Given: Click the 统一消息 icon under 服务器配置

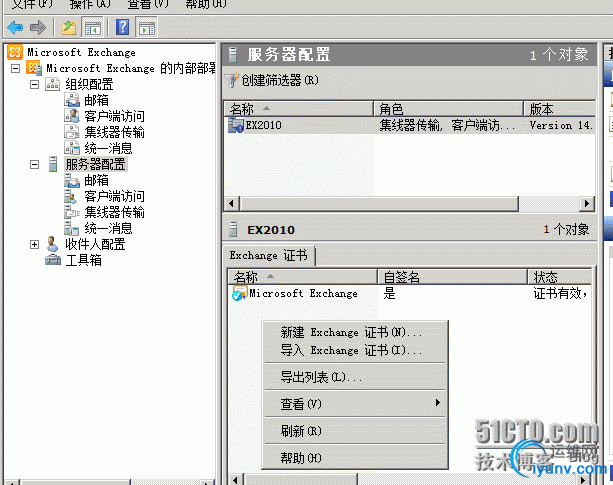Looking at the screenshot, I should [72, 228].
